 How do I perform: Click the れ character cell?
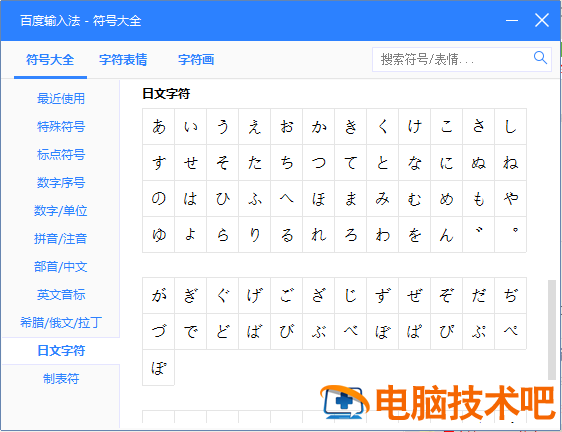[x=319, y=234]
